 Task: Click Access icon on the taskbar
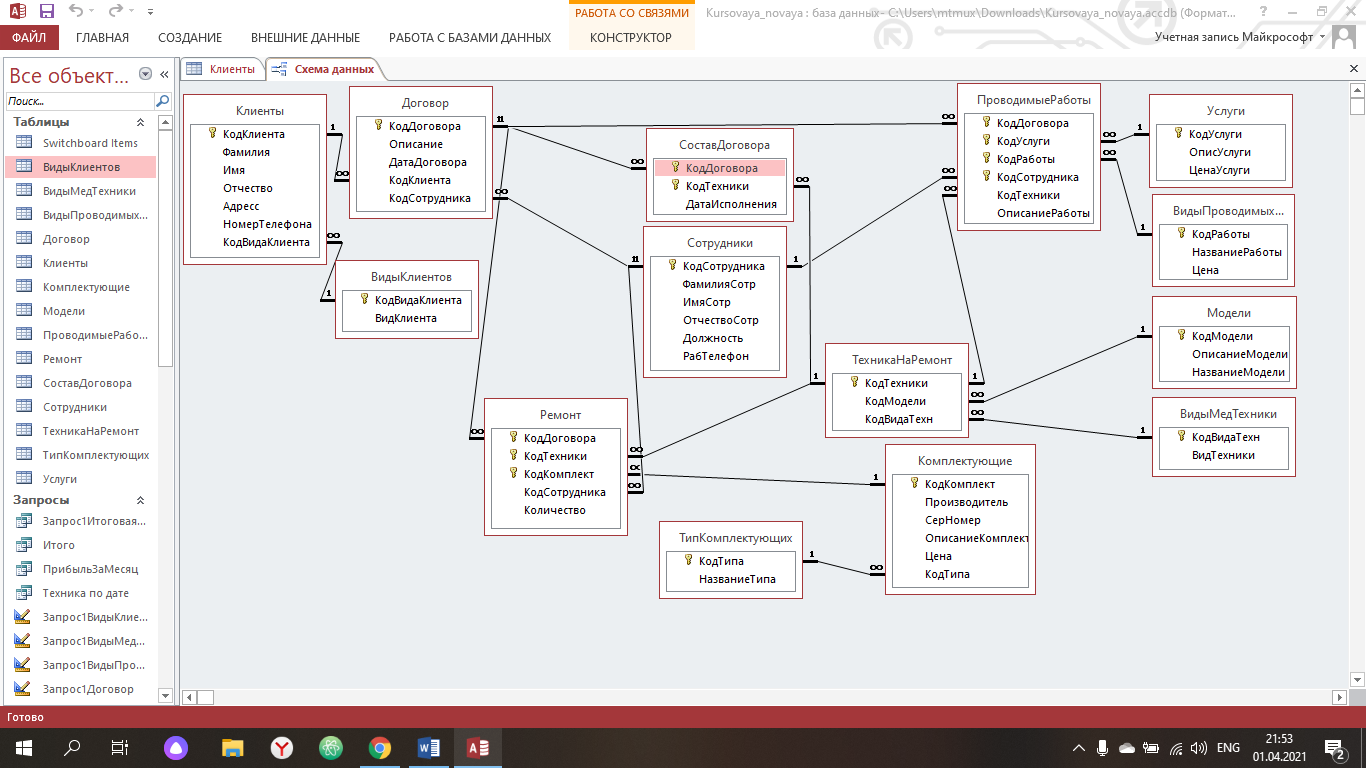click(x=477, y=747)
